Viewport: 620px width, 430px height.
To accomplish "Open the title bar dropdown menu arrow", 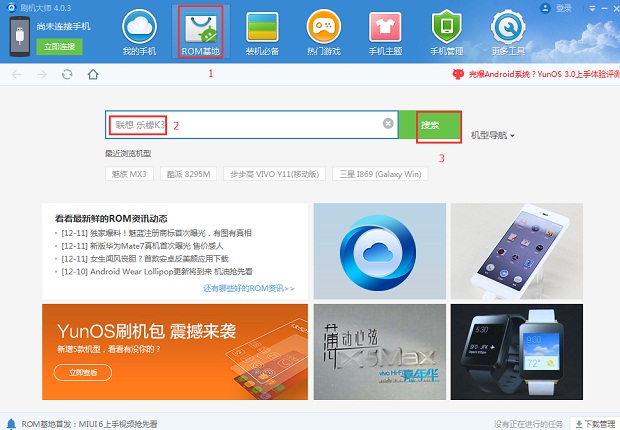I will [592, 8].
